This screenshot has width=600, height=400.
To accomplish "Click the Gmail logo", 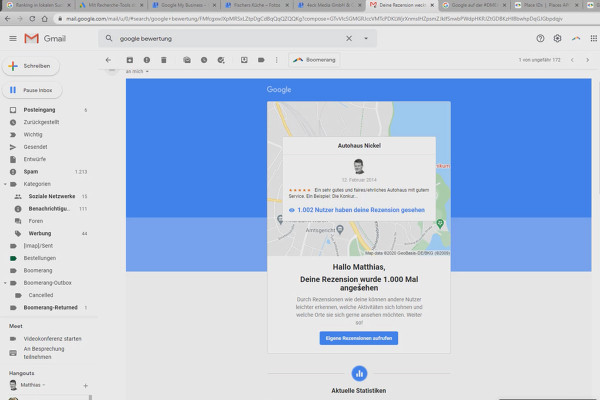I will point(45,38).
